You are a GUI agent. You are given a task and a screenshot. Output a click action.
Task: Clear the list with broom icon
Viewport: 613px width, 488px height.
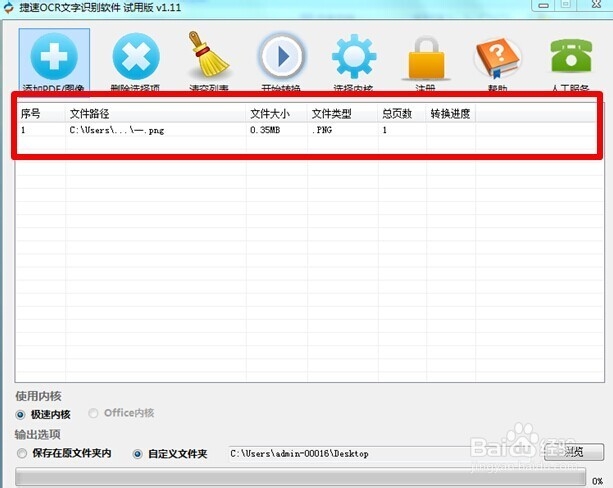click(208, 54)
